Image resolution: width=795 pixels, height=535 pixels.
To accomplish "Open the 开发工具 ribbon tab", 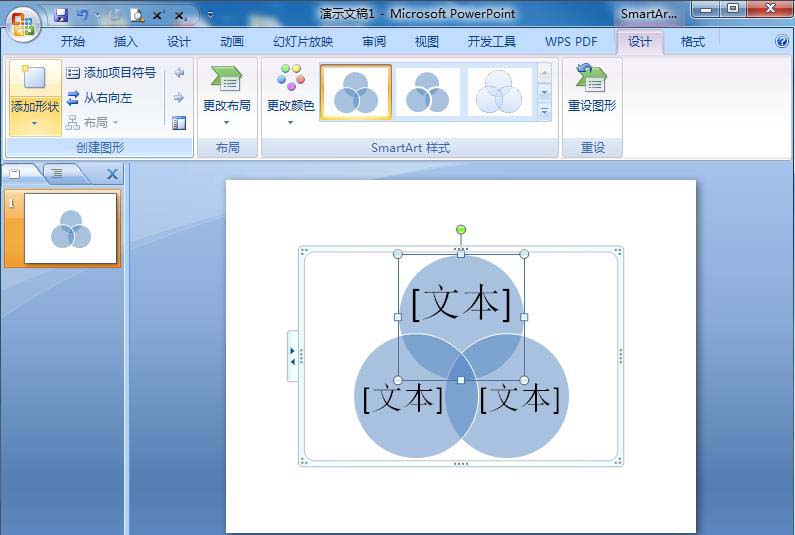I will point(491,42).
